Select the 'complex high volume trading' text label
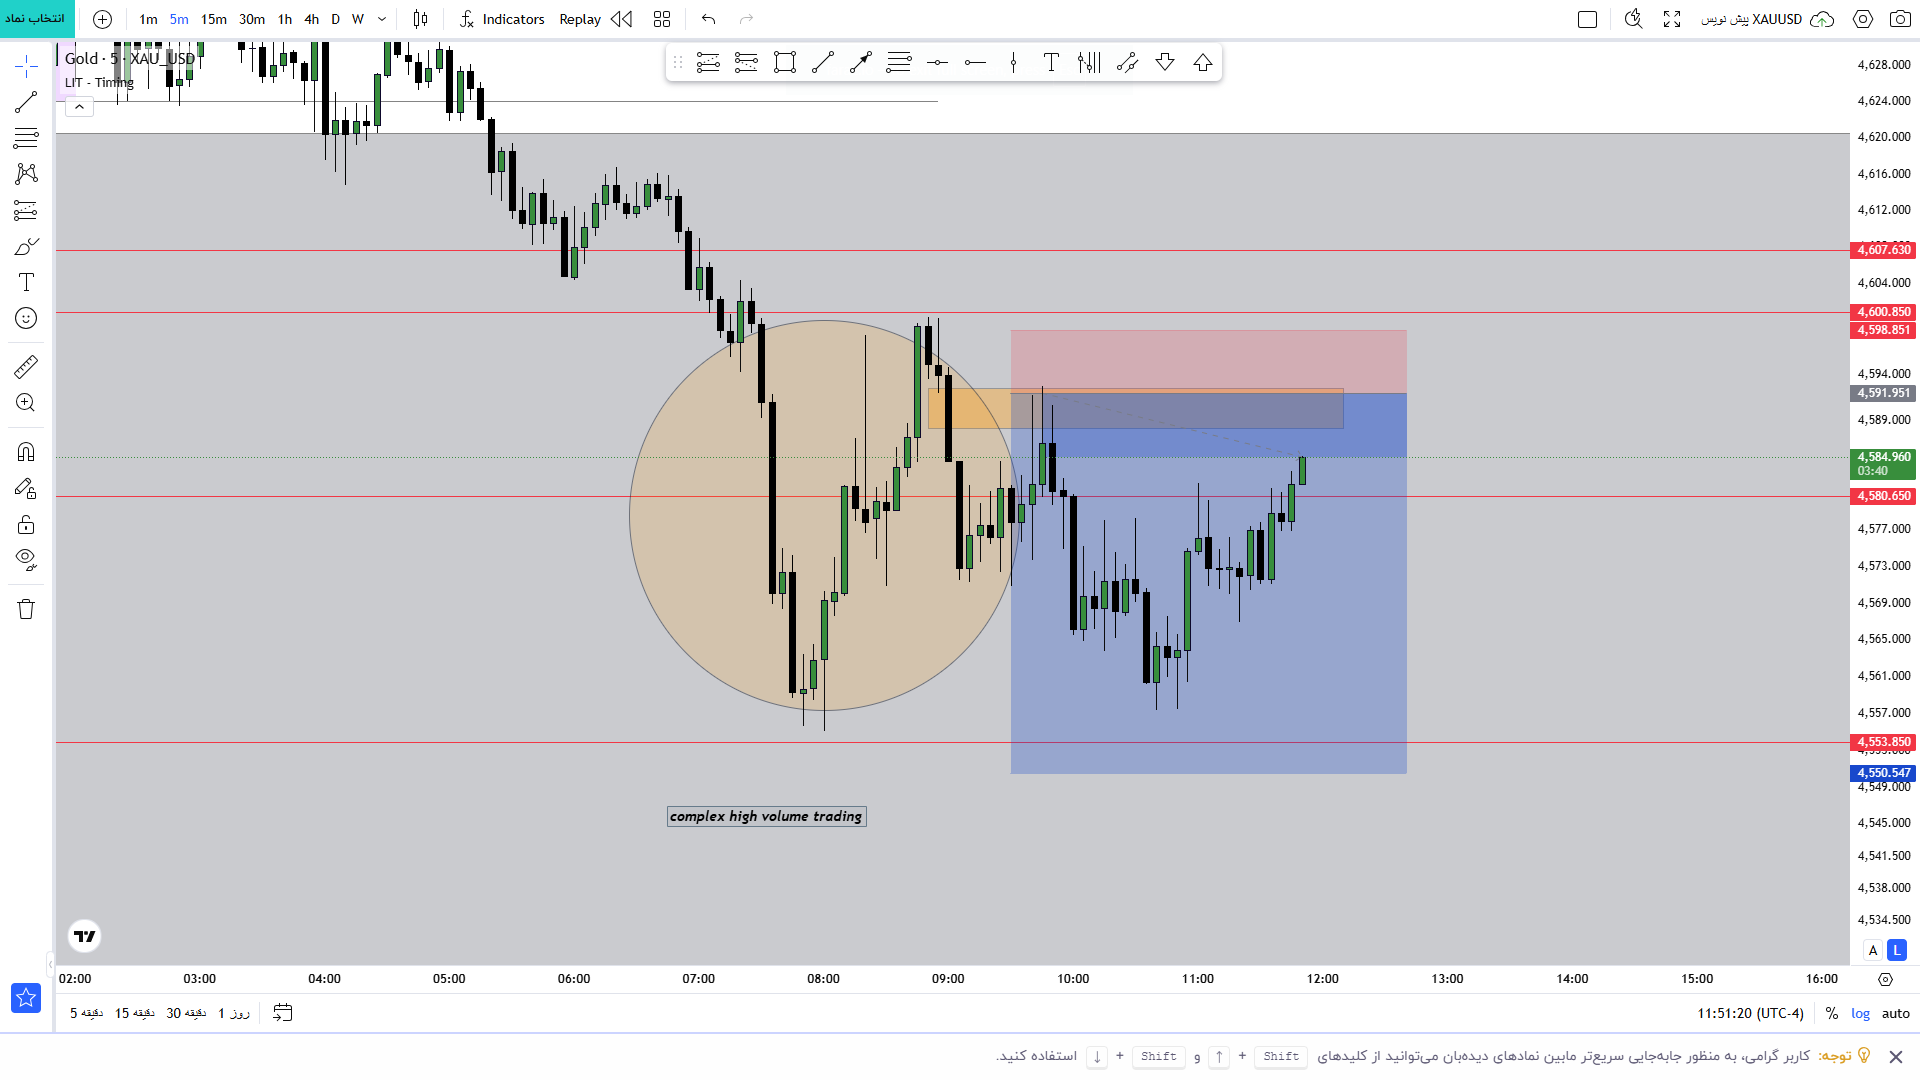 click(x=766, y=816)
